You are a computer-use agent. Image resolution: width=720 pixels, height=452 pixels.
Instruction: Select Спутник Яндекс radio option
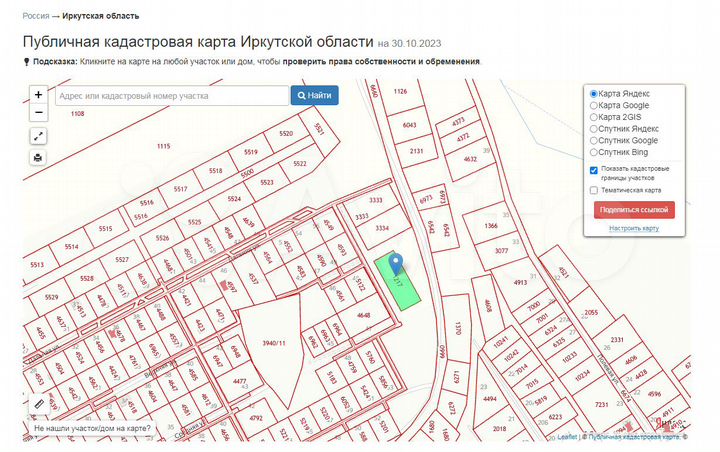[594, 129]
